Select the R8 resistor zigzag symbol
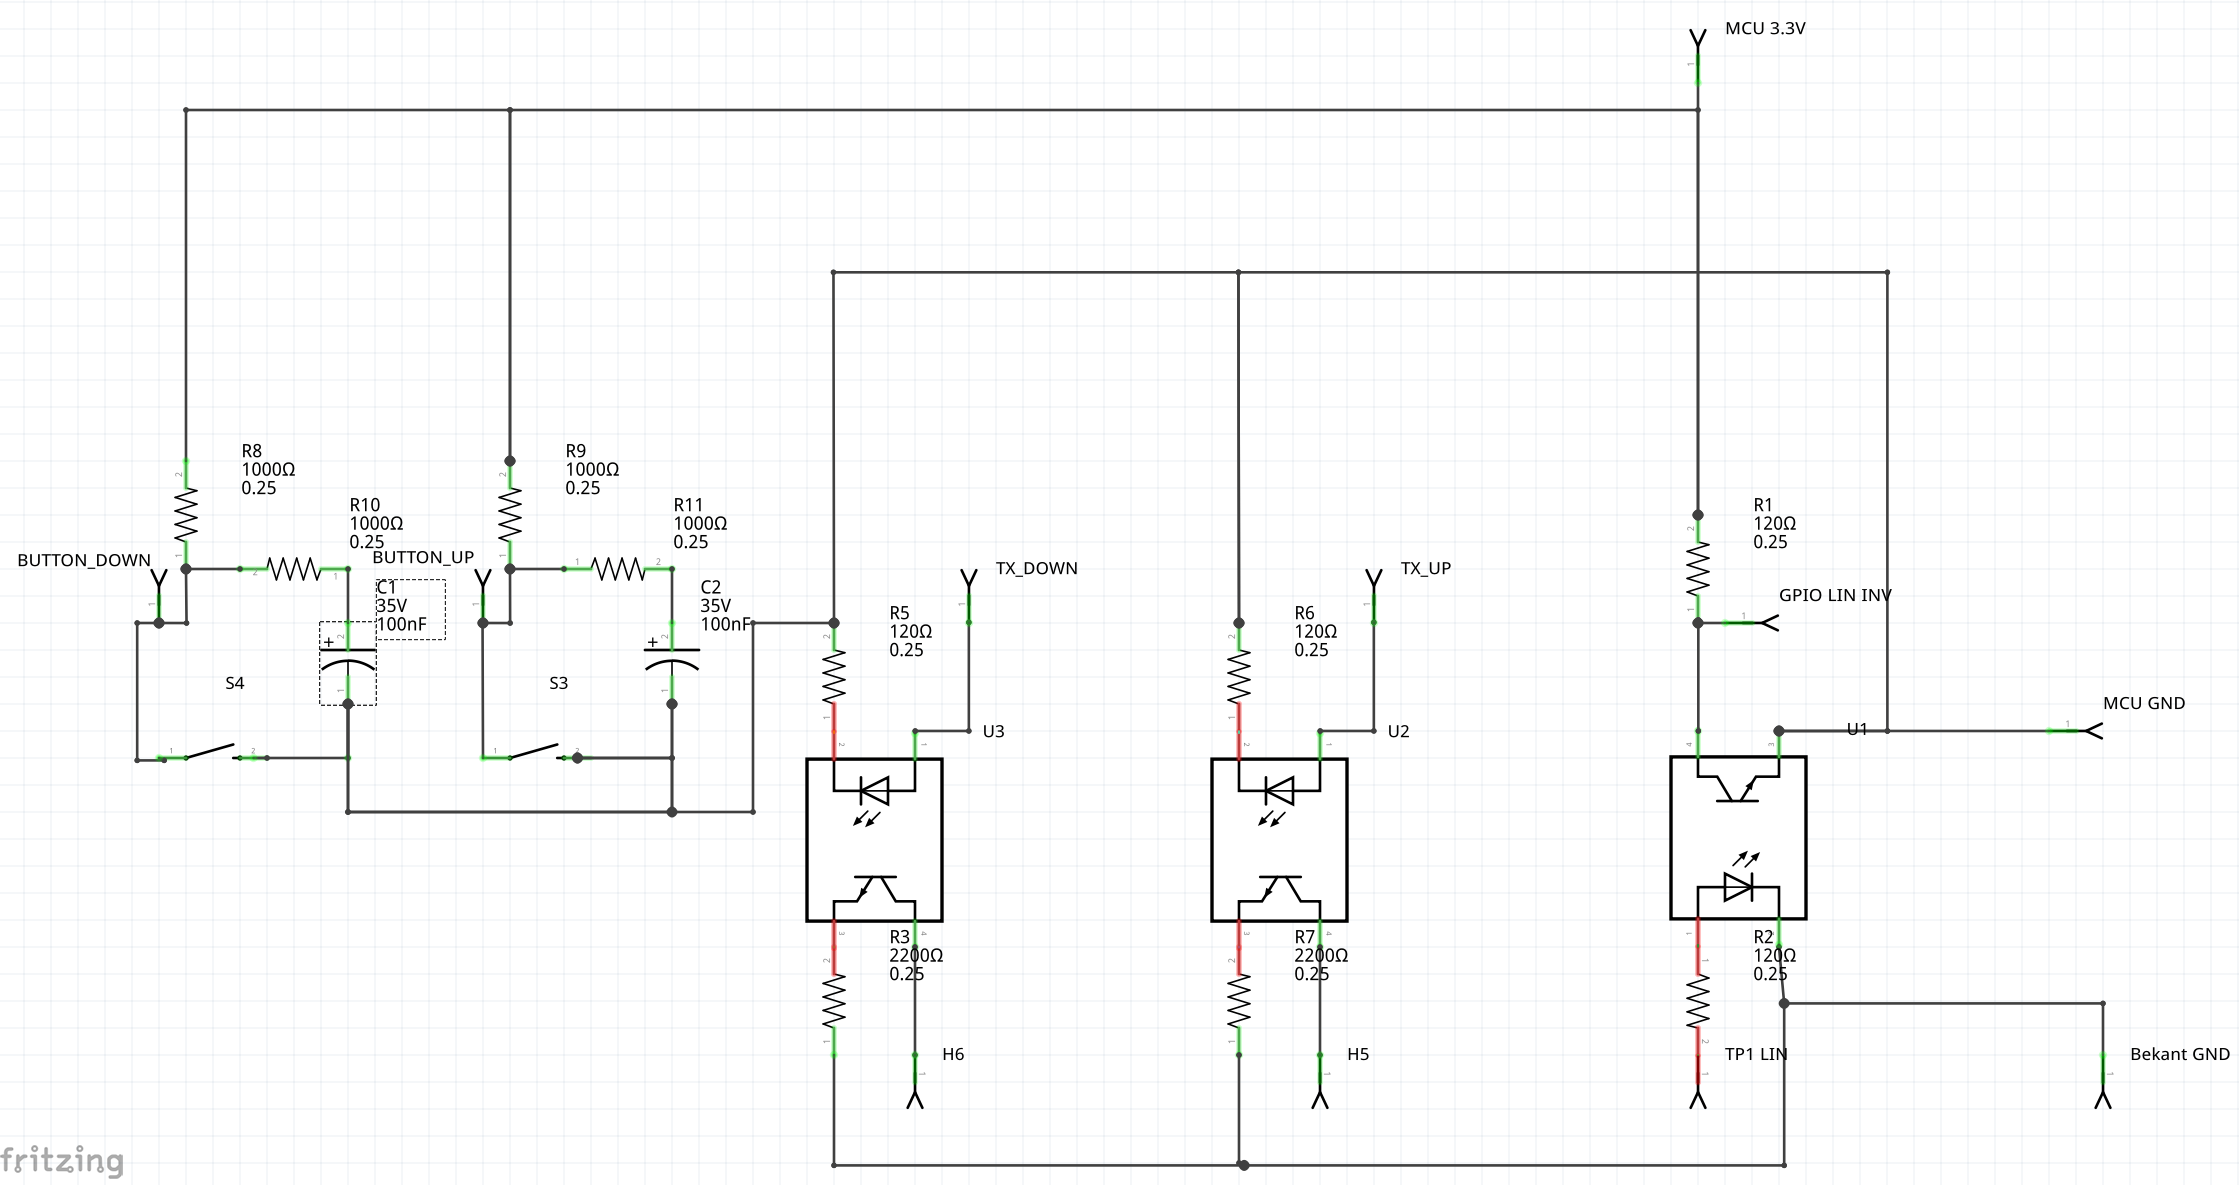The width and height of the screenshot is (2239, 1185). (186, 514)
